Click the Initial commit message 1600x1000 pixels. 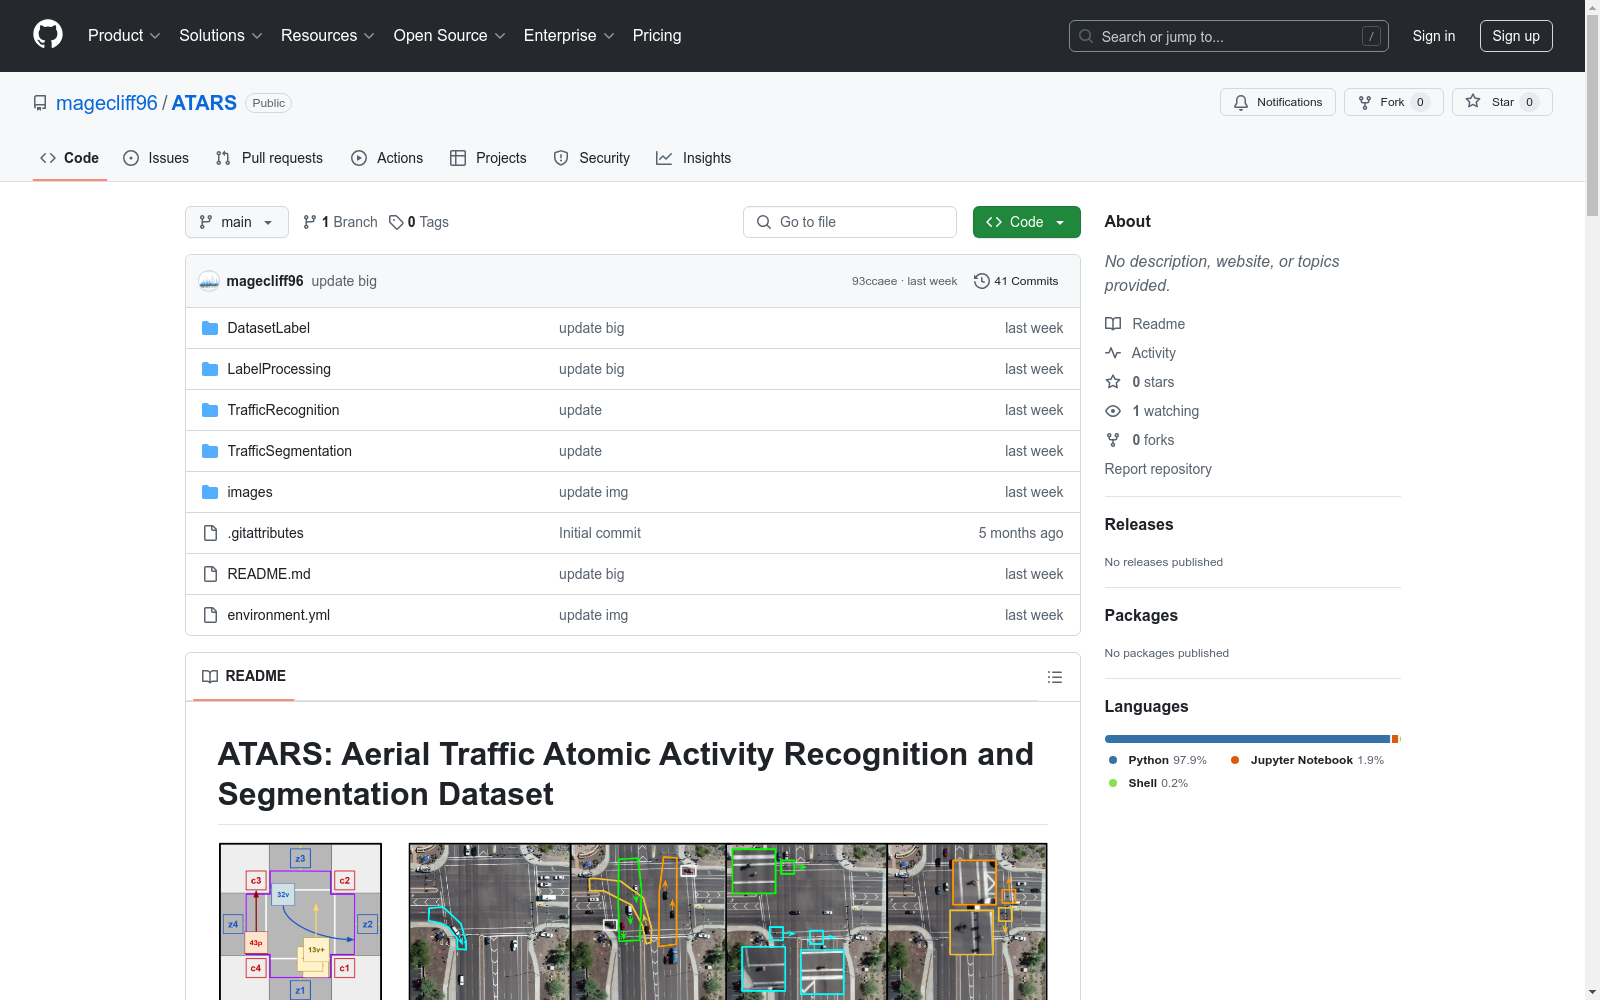coord(600,533)
